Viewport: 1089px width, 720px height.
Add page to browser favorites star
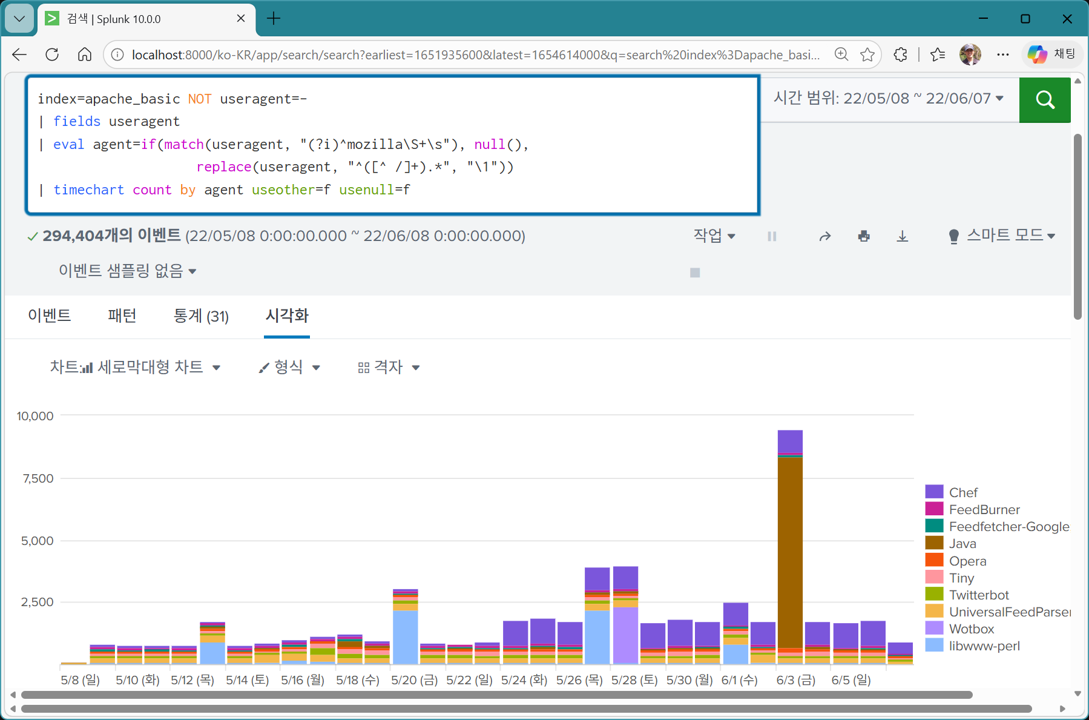[x=867, y=55]
